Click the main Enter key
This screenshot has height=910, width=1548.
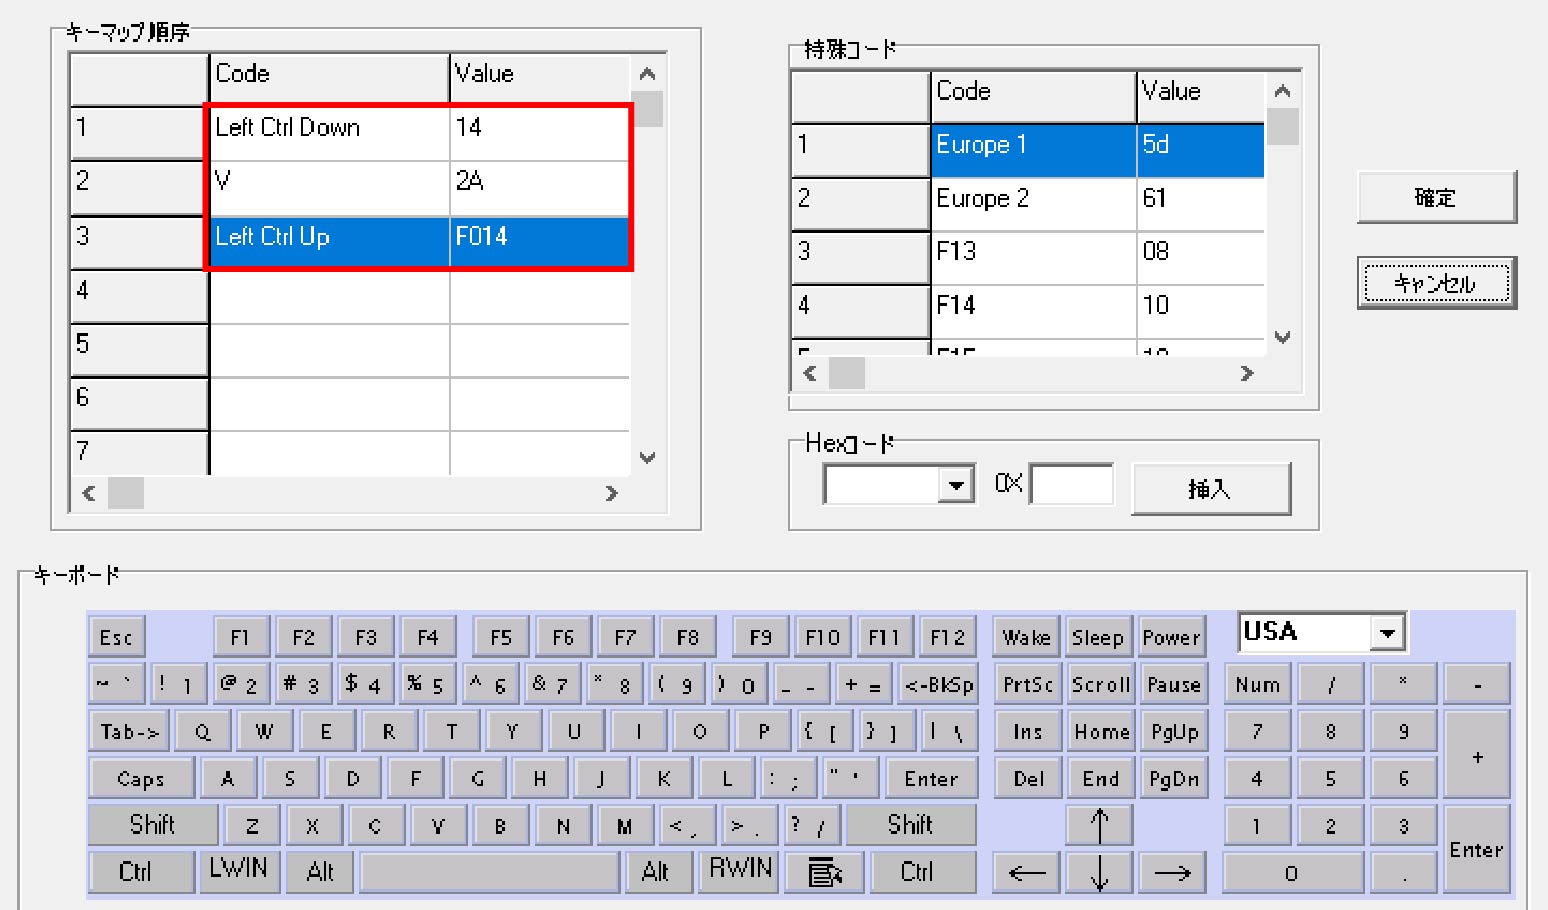(x=931, y=779)
